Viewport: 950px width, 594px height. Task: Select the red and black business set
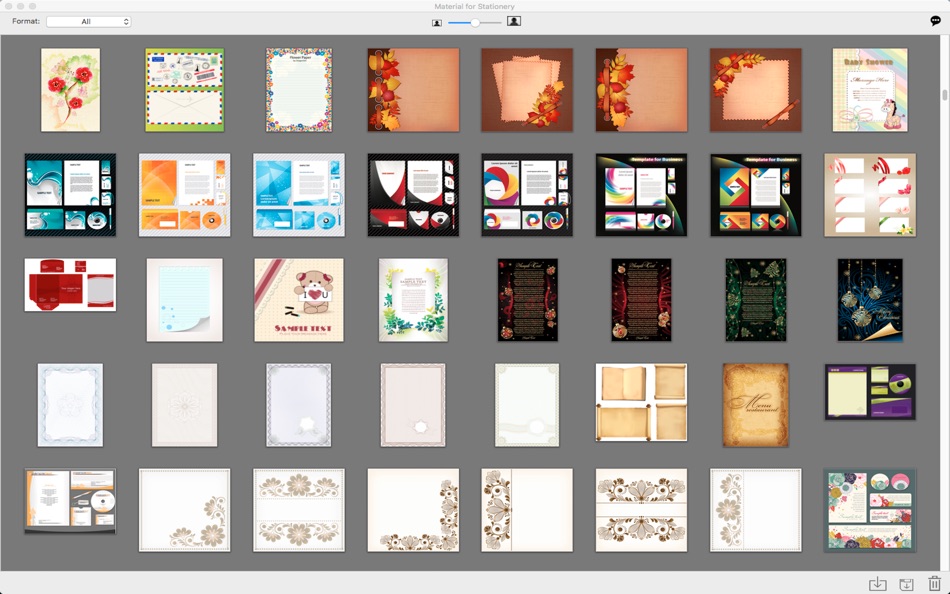tap(413, 195)
